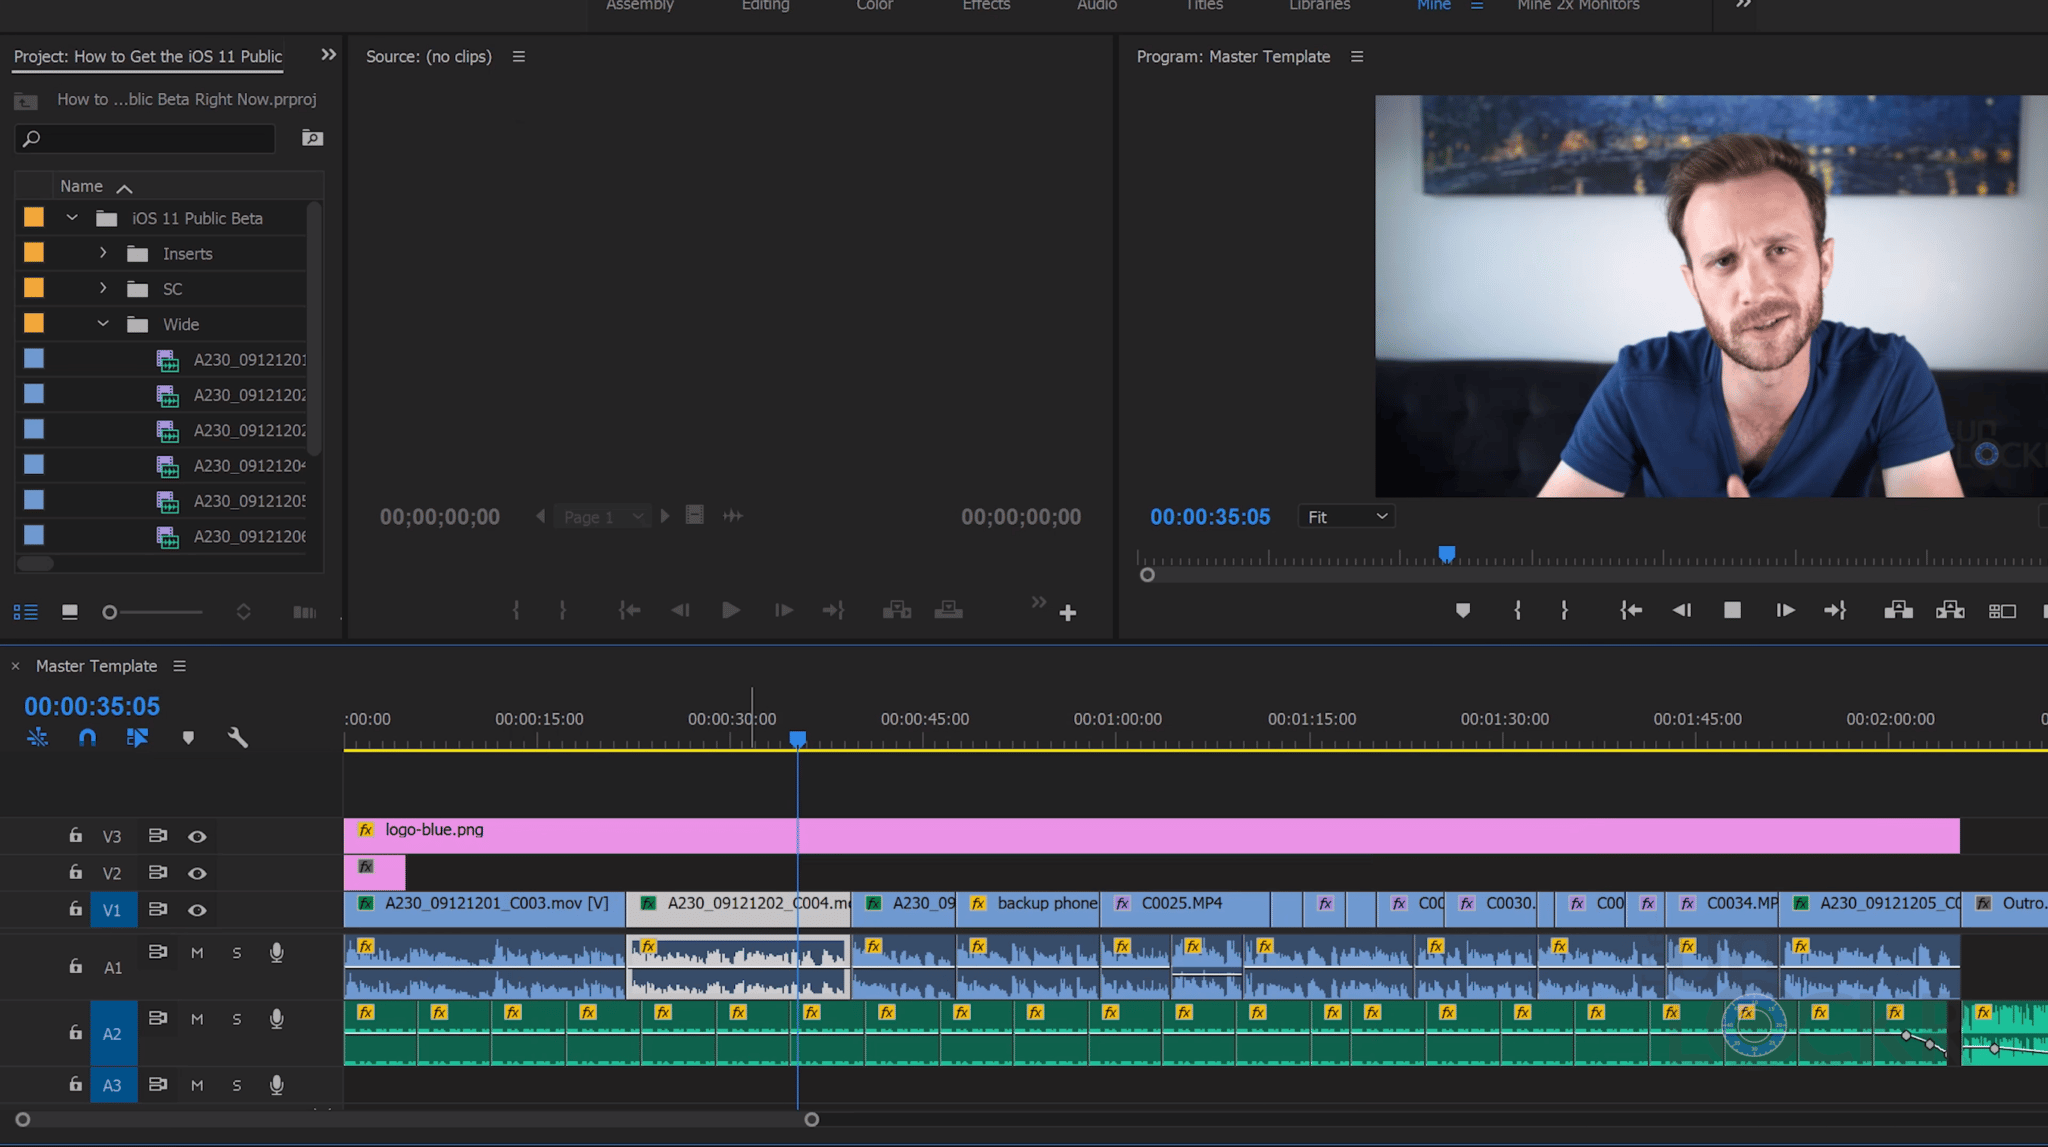
Task: Open timeline display settings (wrench icon)
Action: [x=237, y=738]
